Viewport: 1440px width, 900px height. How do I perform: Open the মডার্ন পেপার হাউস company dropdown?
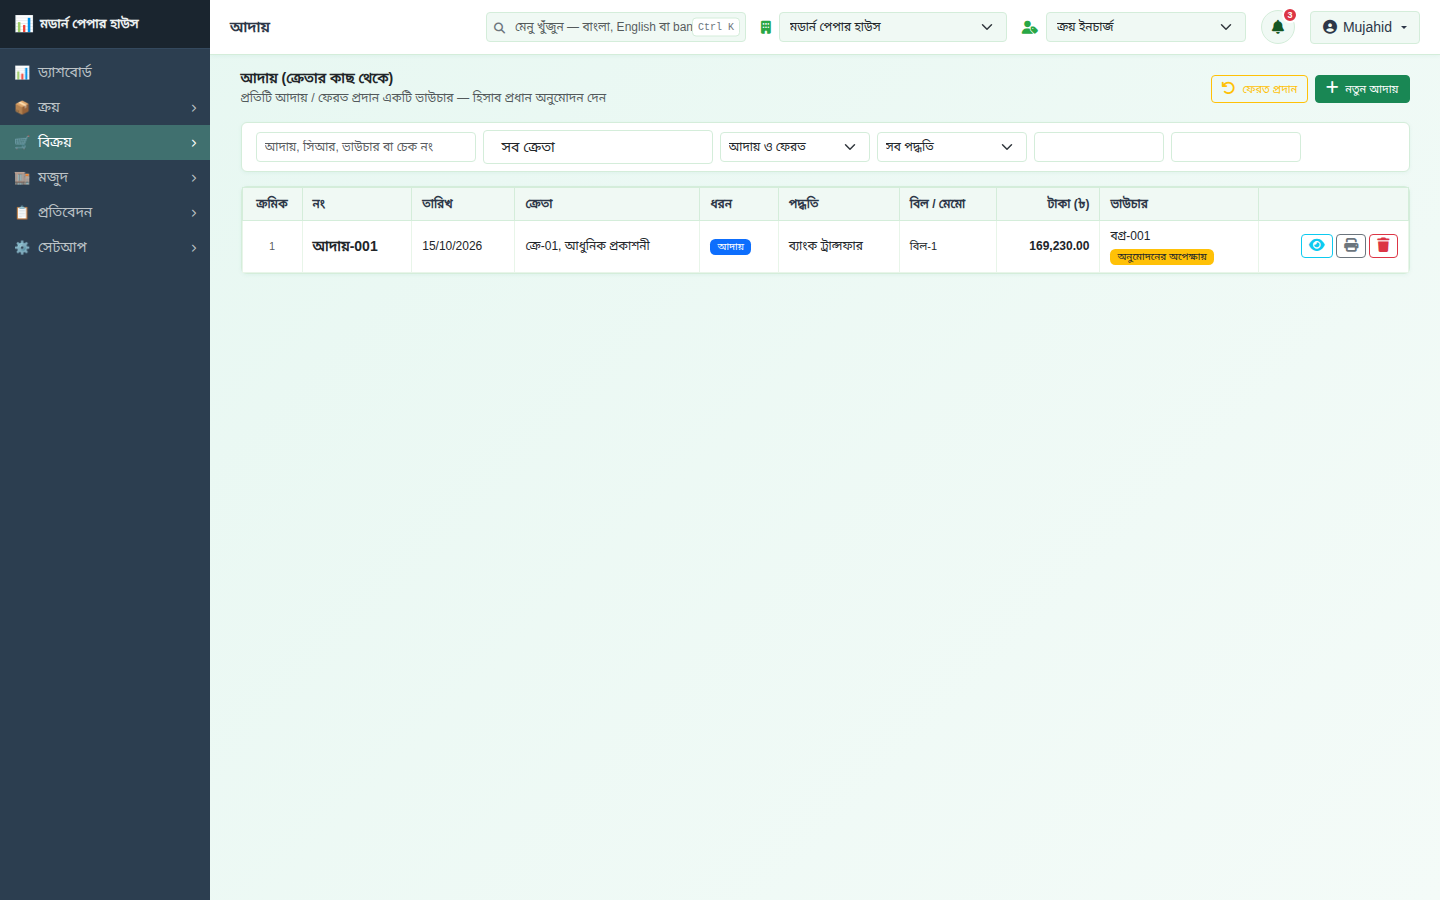coord(893,27)
